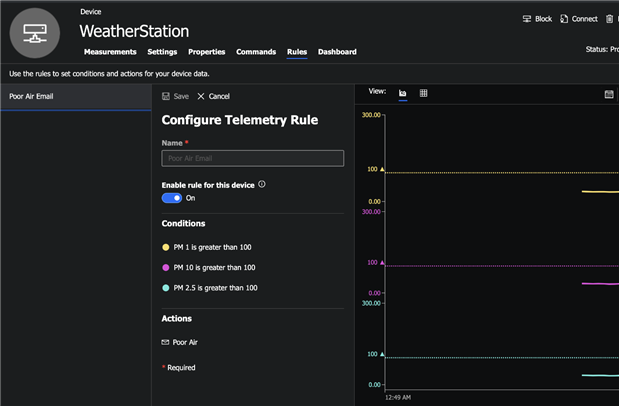Image resolution: width=619 pixels, height=406 pixels.
Task: Click the Name input field
Action: coord(252,158)
